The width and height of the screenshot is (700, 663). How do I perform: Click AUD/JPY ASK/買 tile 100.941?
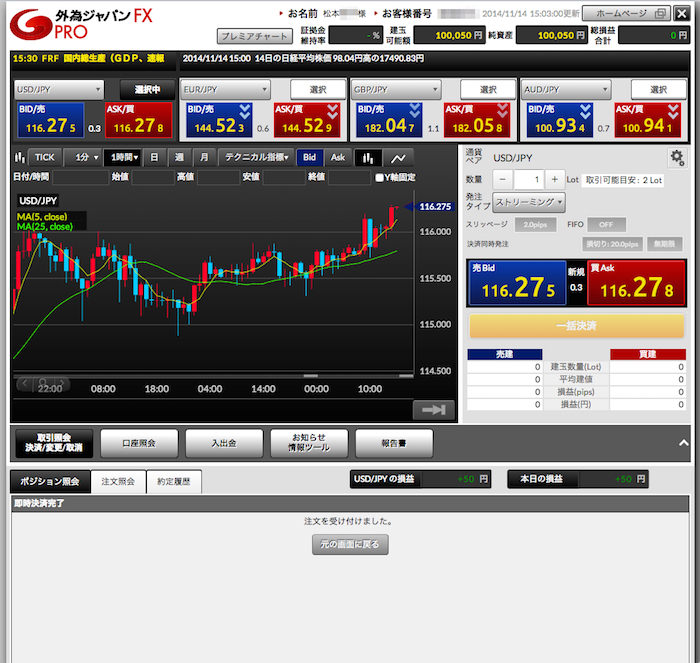tap(648, 120)
